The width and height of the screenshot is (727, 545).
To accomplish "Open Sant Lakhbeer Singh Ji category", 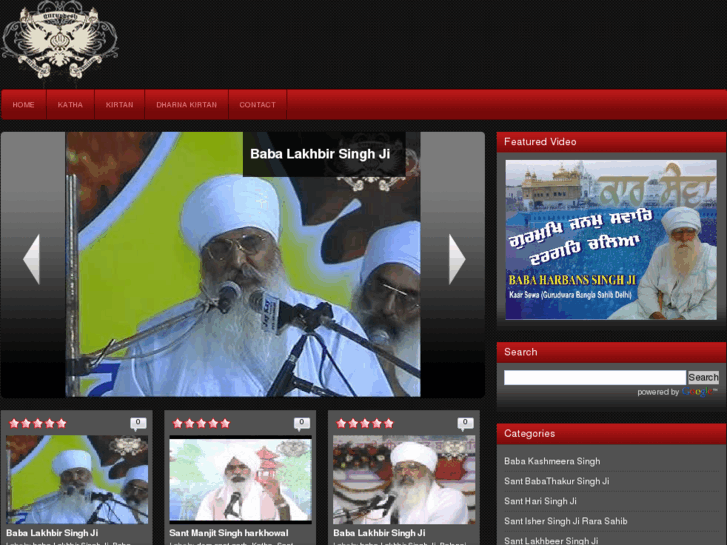I will (x=551, y=540).
